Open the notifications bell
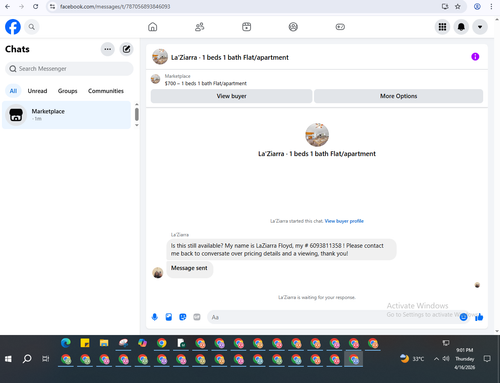This screenshot has width=500, height=383. (x=461, y=27)
